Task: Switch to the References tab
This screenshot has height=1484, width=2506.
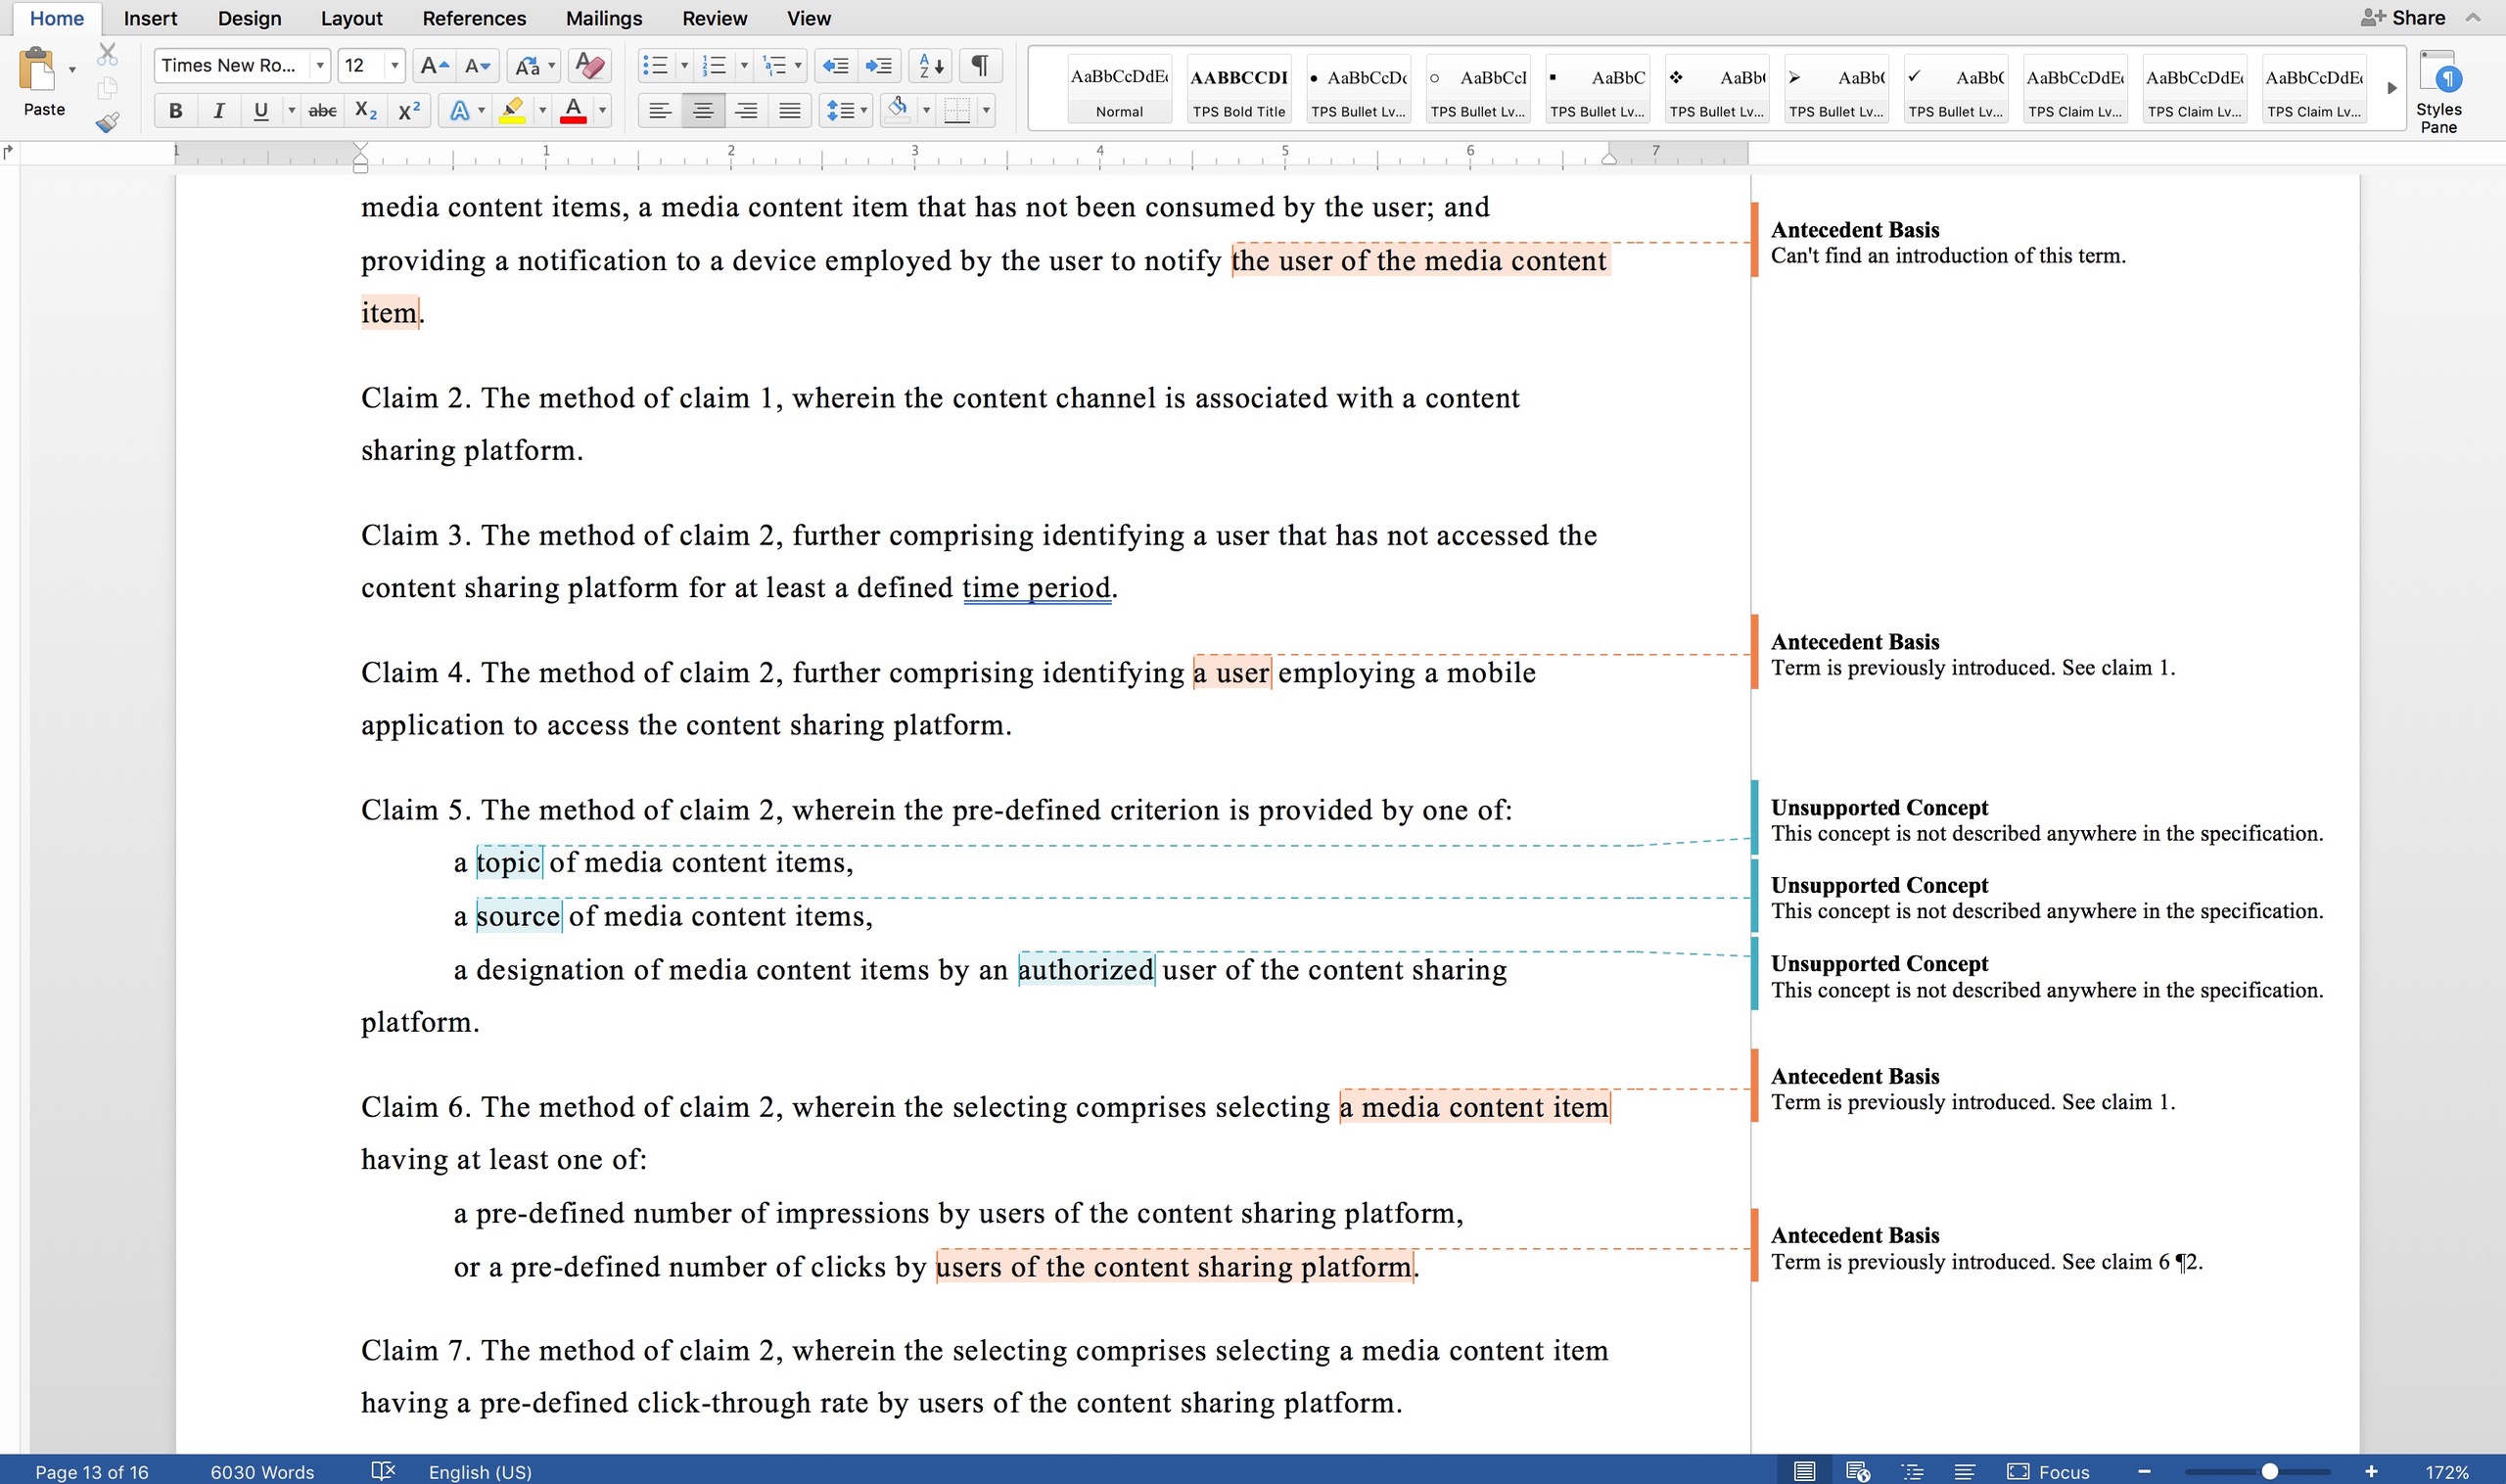Action: [473, 18]
